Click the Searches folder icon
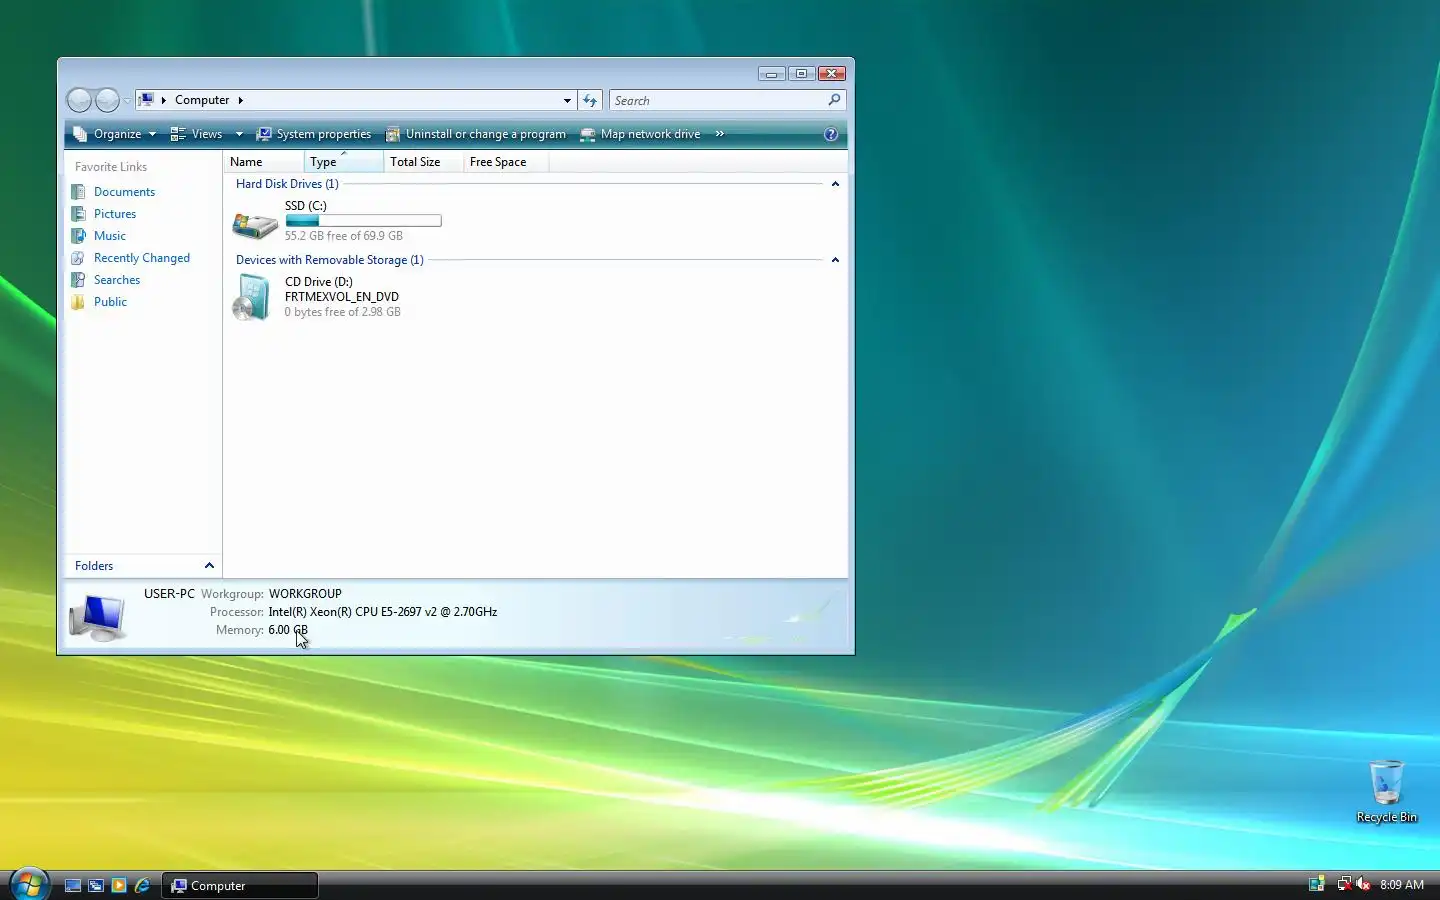The height and width of the screenshot is (900, 1440). [x=78, y=279]
